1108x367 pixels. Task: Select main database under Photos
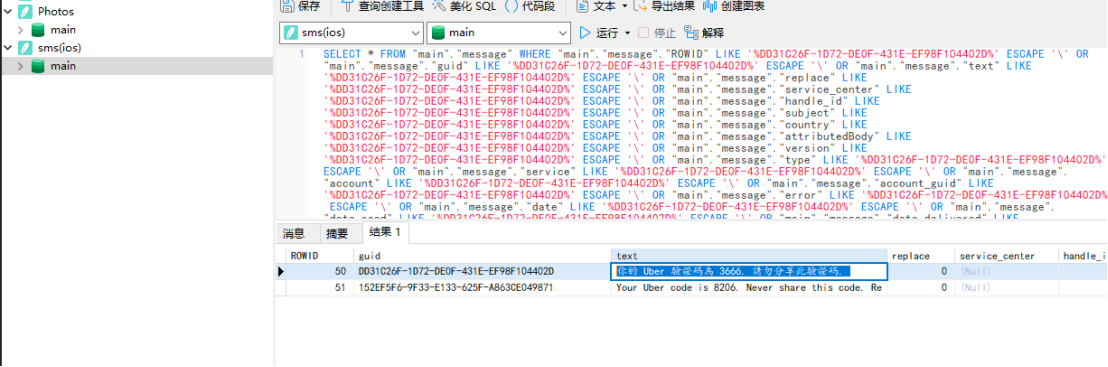[63, 30]
